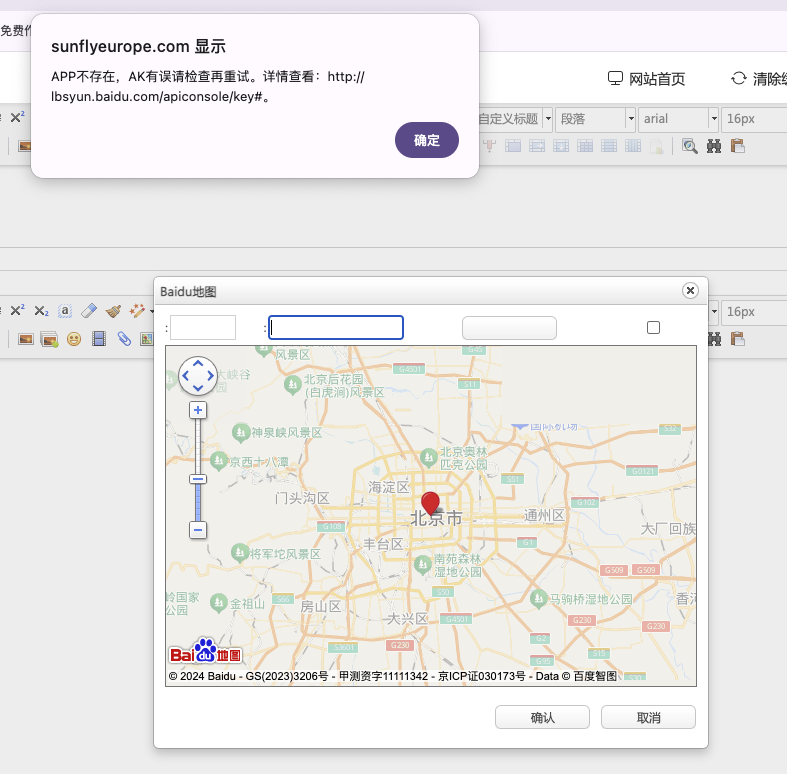
Task: Click the magnifier preview icon in the upper editor
Action: (690, 146)
